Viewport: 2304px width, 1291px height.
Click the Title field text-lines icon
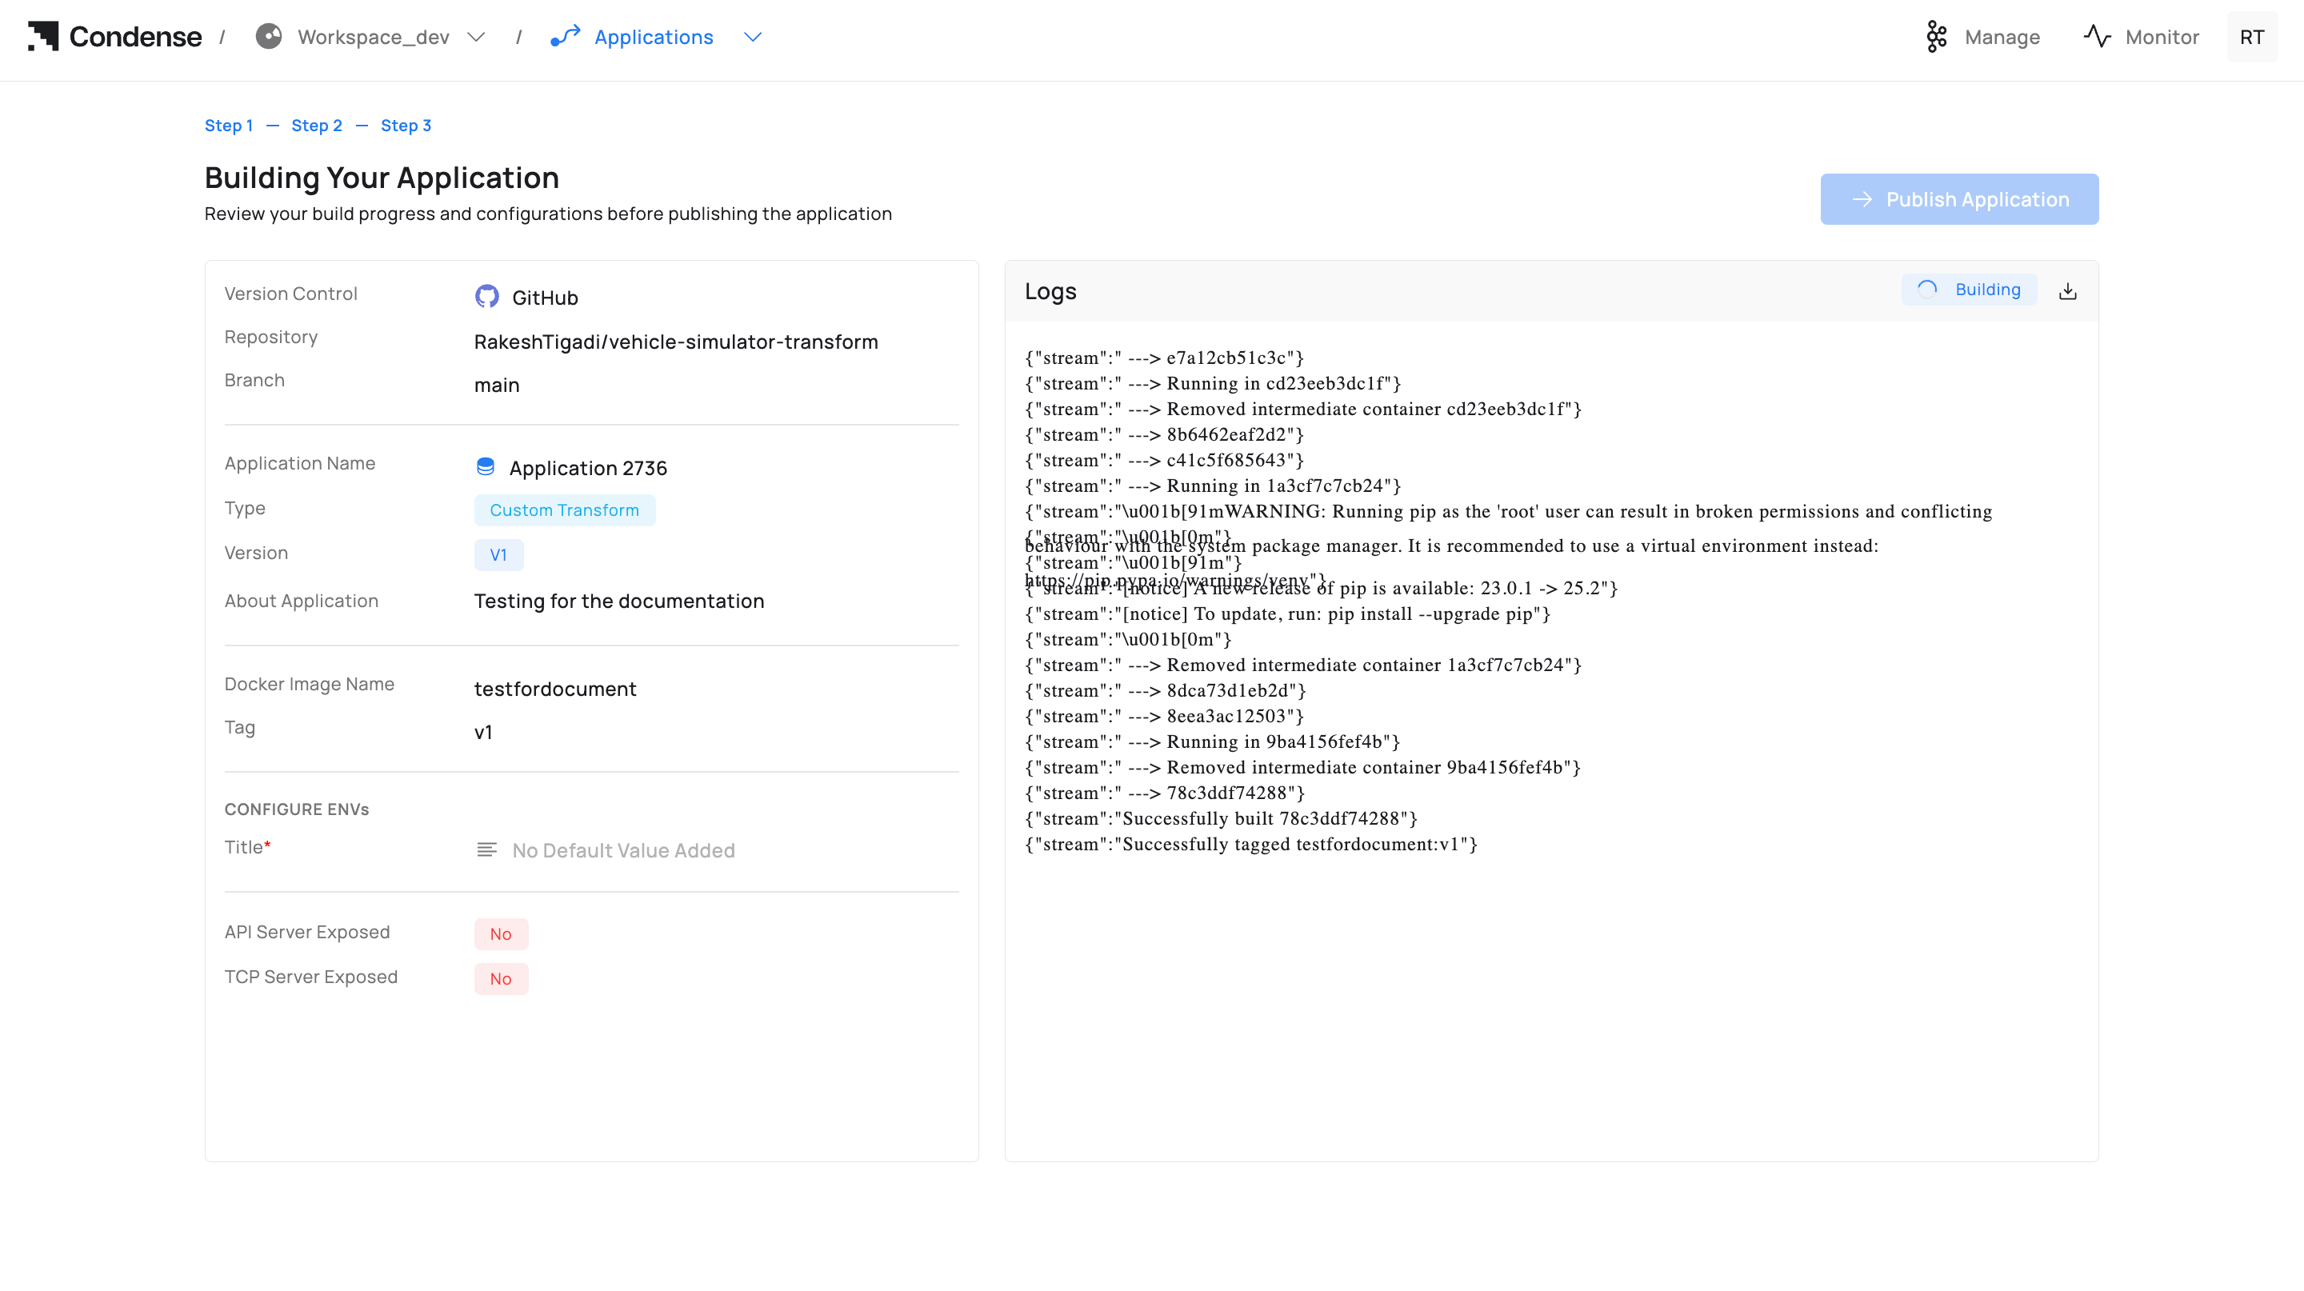487,850
